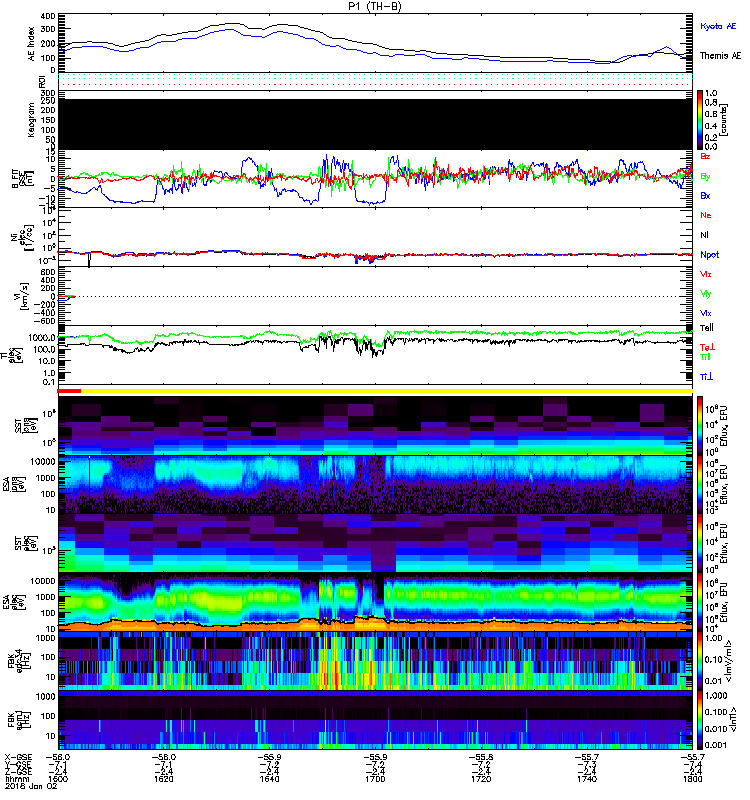Click the B FIT magnetic field panel
The width and height of the screenshot is (750, 800).
click(375, 178)
